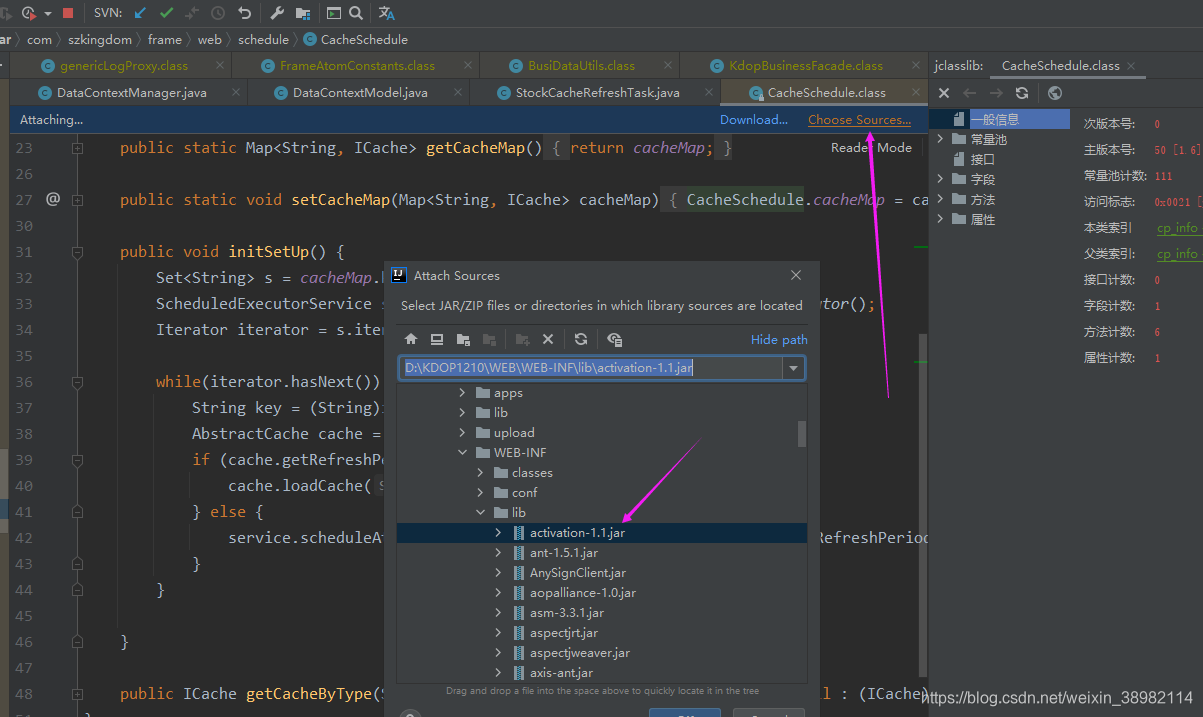Screen dimensions: 1203x717
Task: Select aspectjweaver.jar in tree
Action: pos(580,652)
